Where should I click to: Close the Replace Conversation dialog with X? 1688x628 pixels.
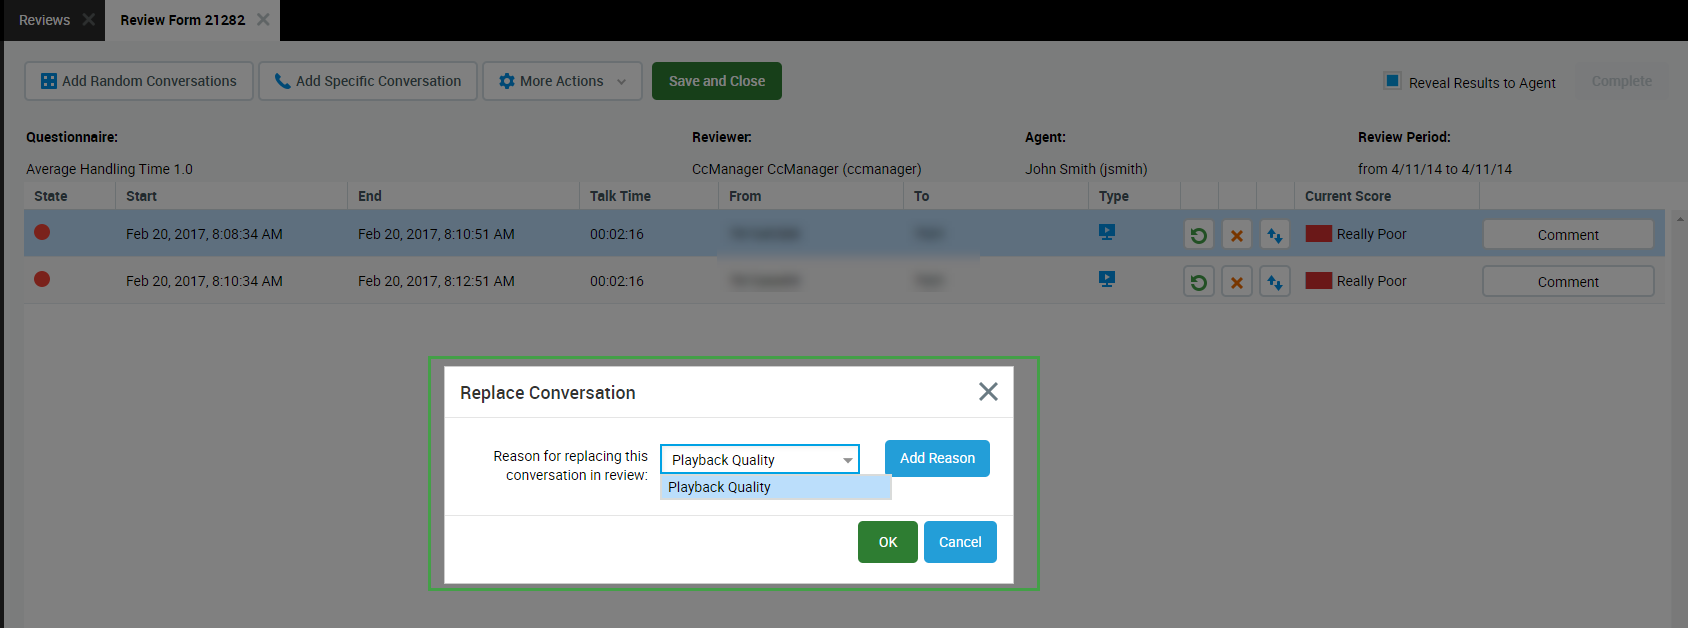(988, 392)
